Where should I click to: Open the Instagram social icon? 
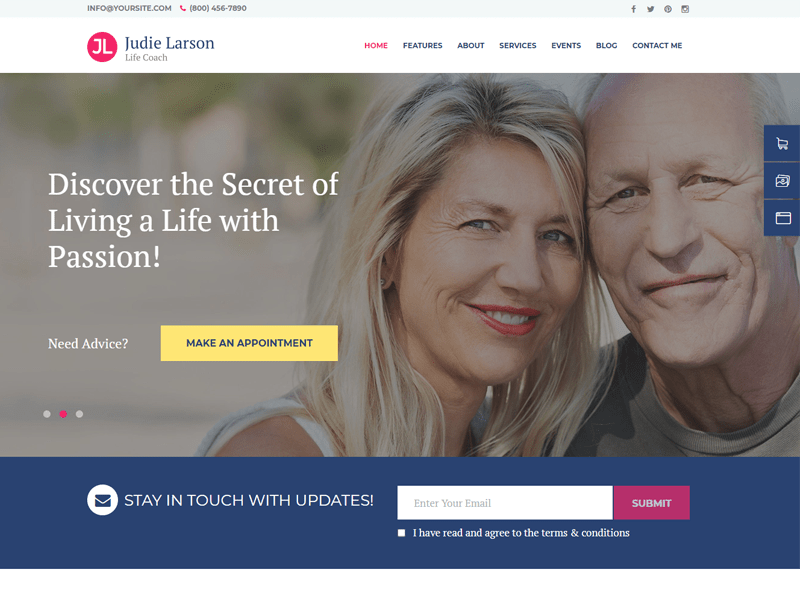pyautogui.click(x=685, y=9)
